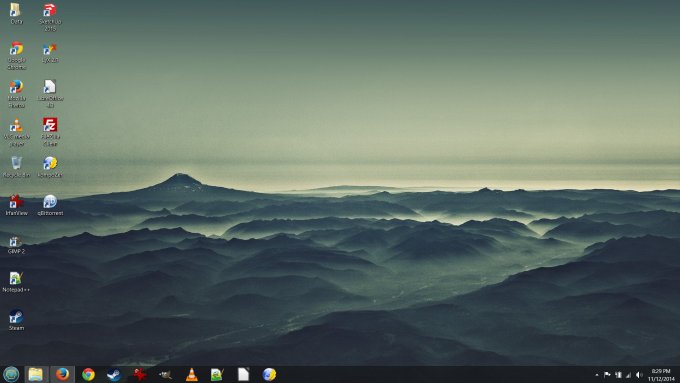680x383 pixels.
Task: Launch GIMP from the taskbar
Action: tap(165, 374)
